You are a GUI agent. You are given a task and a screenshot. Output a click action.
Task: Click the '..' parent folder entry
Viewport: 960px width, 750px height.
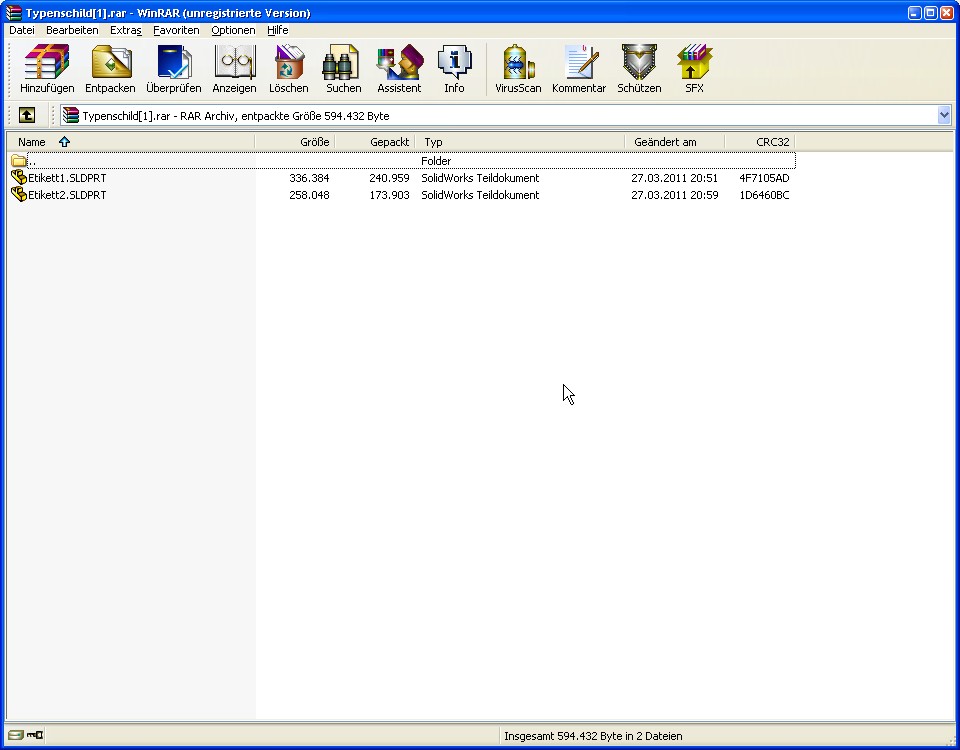[x=32, y=162]
